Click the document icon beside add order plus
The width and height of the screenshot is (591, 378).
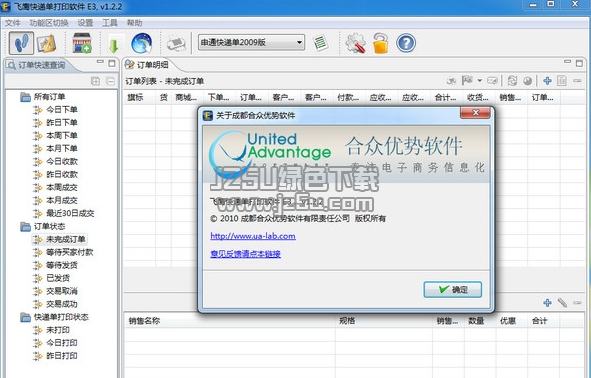tap(562, 81)
